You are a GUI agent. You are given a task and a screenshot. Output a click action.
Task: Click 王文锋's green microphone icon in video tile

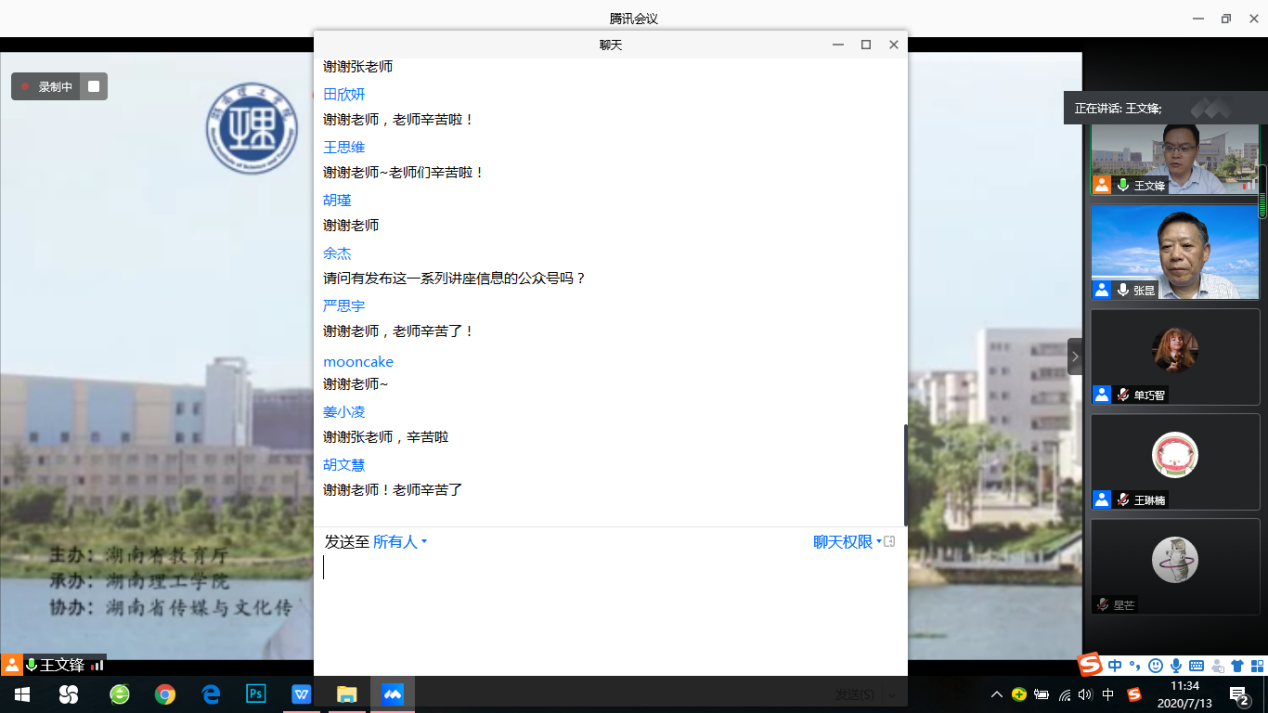click(1123, 185)
